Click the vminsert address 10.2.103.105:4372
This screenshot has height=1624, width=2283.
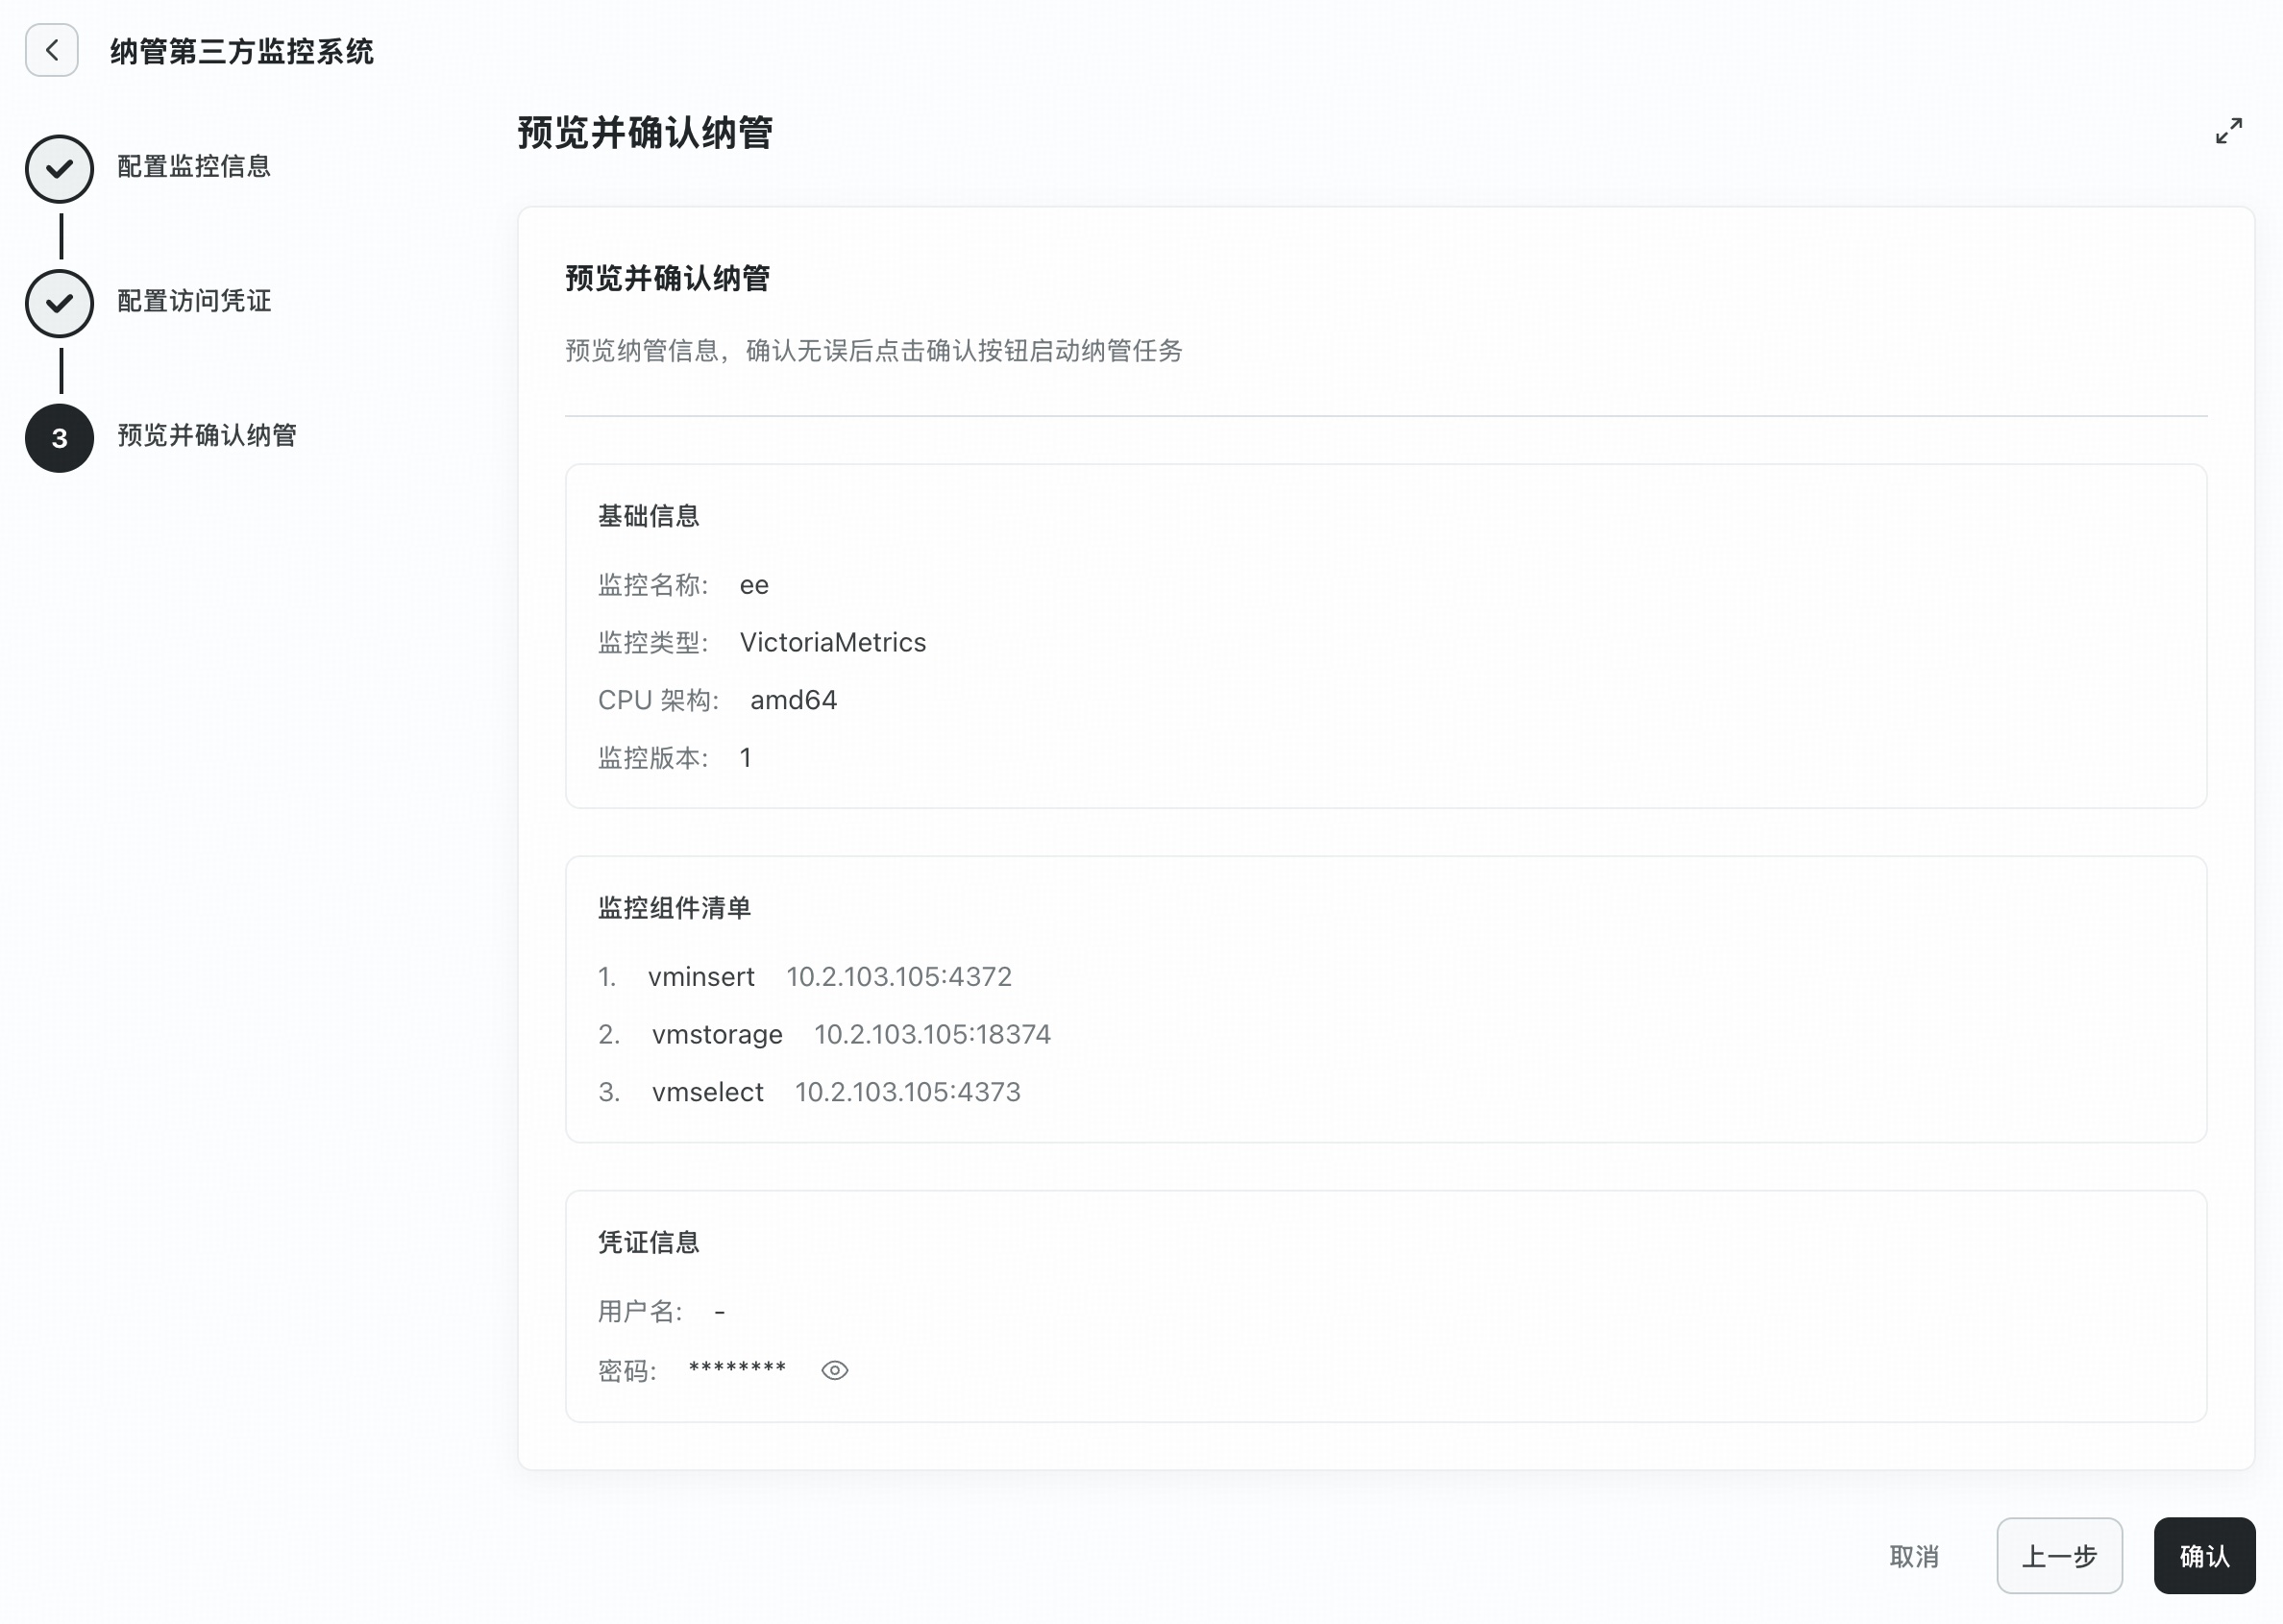click(899, 976)
